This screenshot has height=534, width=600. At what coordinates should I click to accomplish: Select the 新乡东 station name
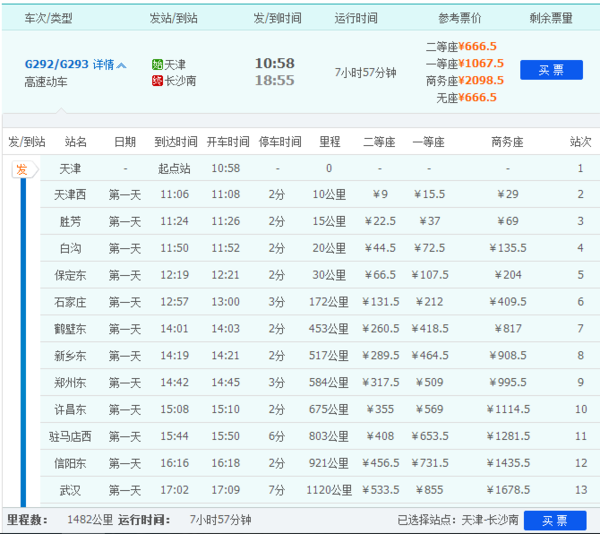click(x=70, y=356)
